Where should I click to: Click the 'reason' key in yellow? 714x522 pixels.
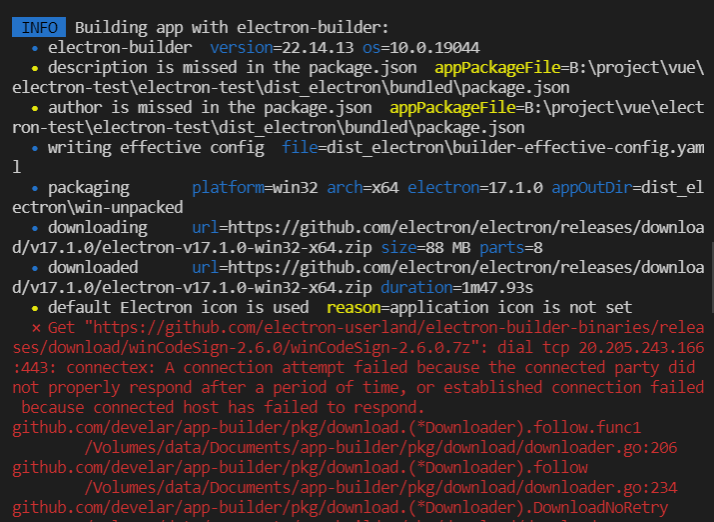pyautogui.click(x=353, y=307)
